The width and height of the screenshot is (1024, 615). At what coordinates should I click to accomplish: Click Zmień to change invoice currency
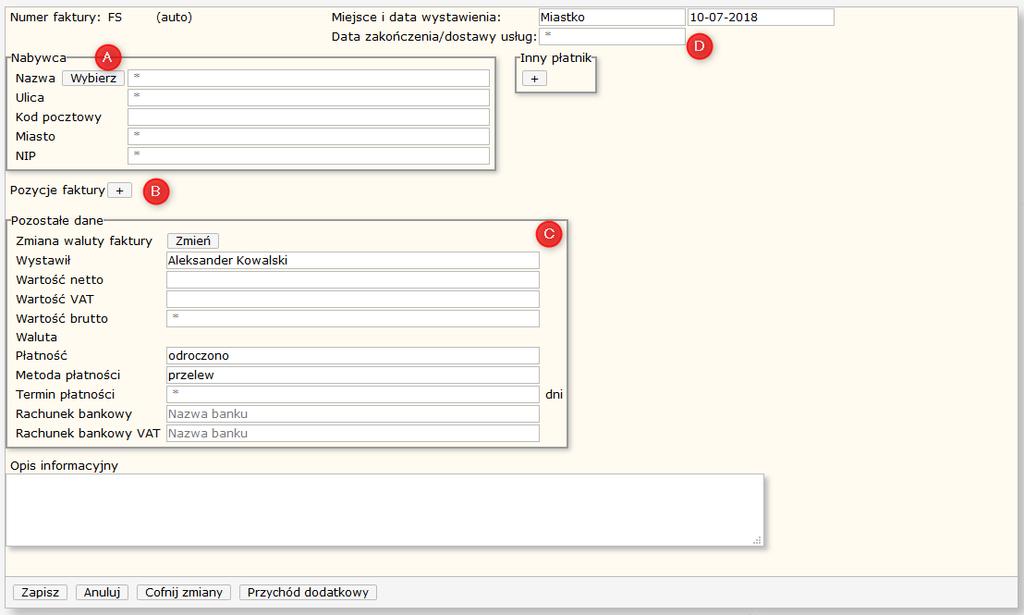pos(193,241)
